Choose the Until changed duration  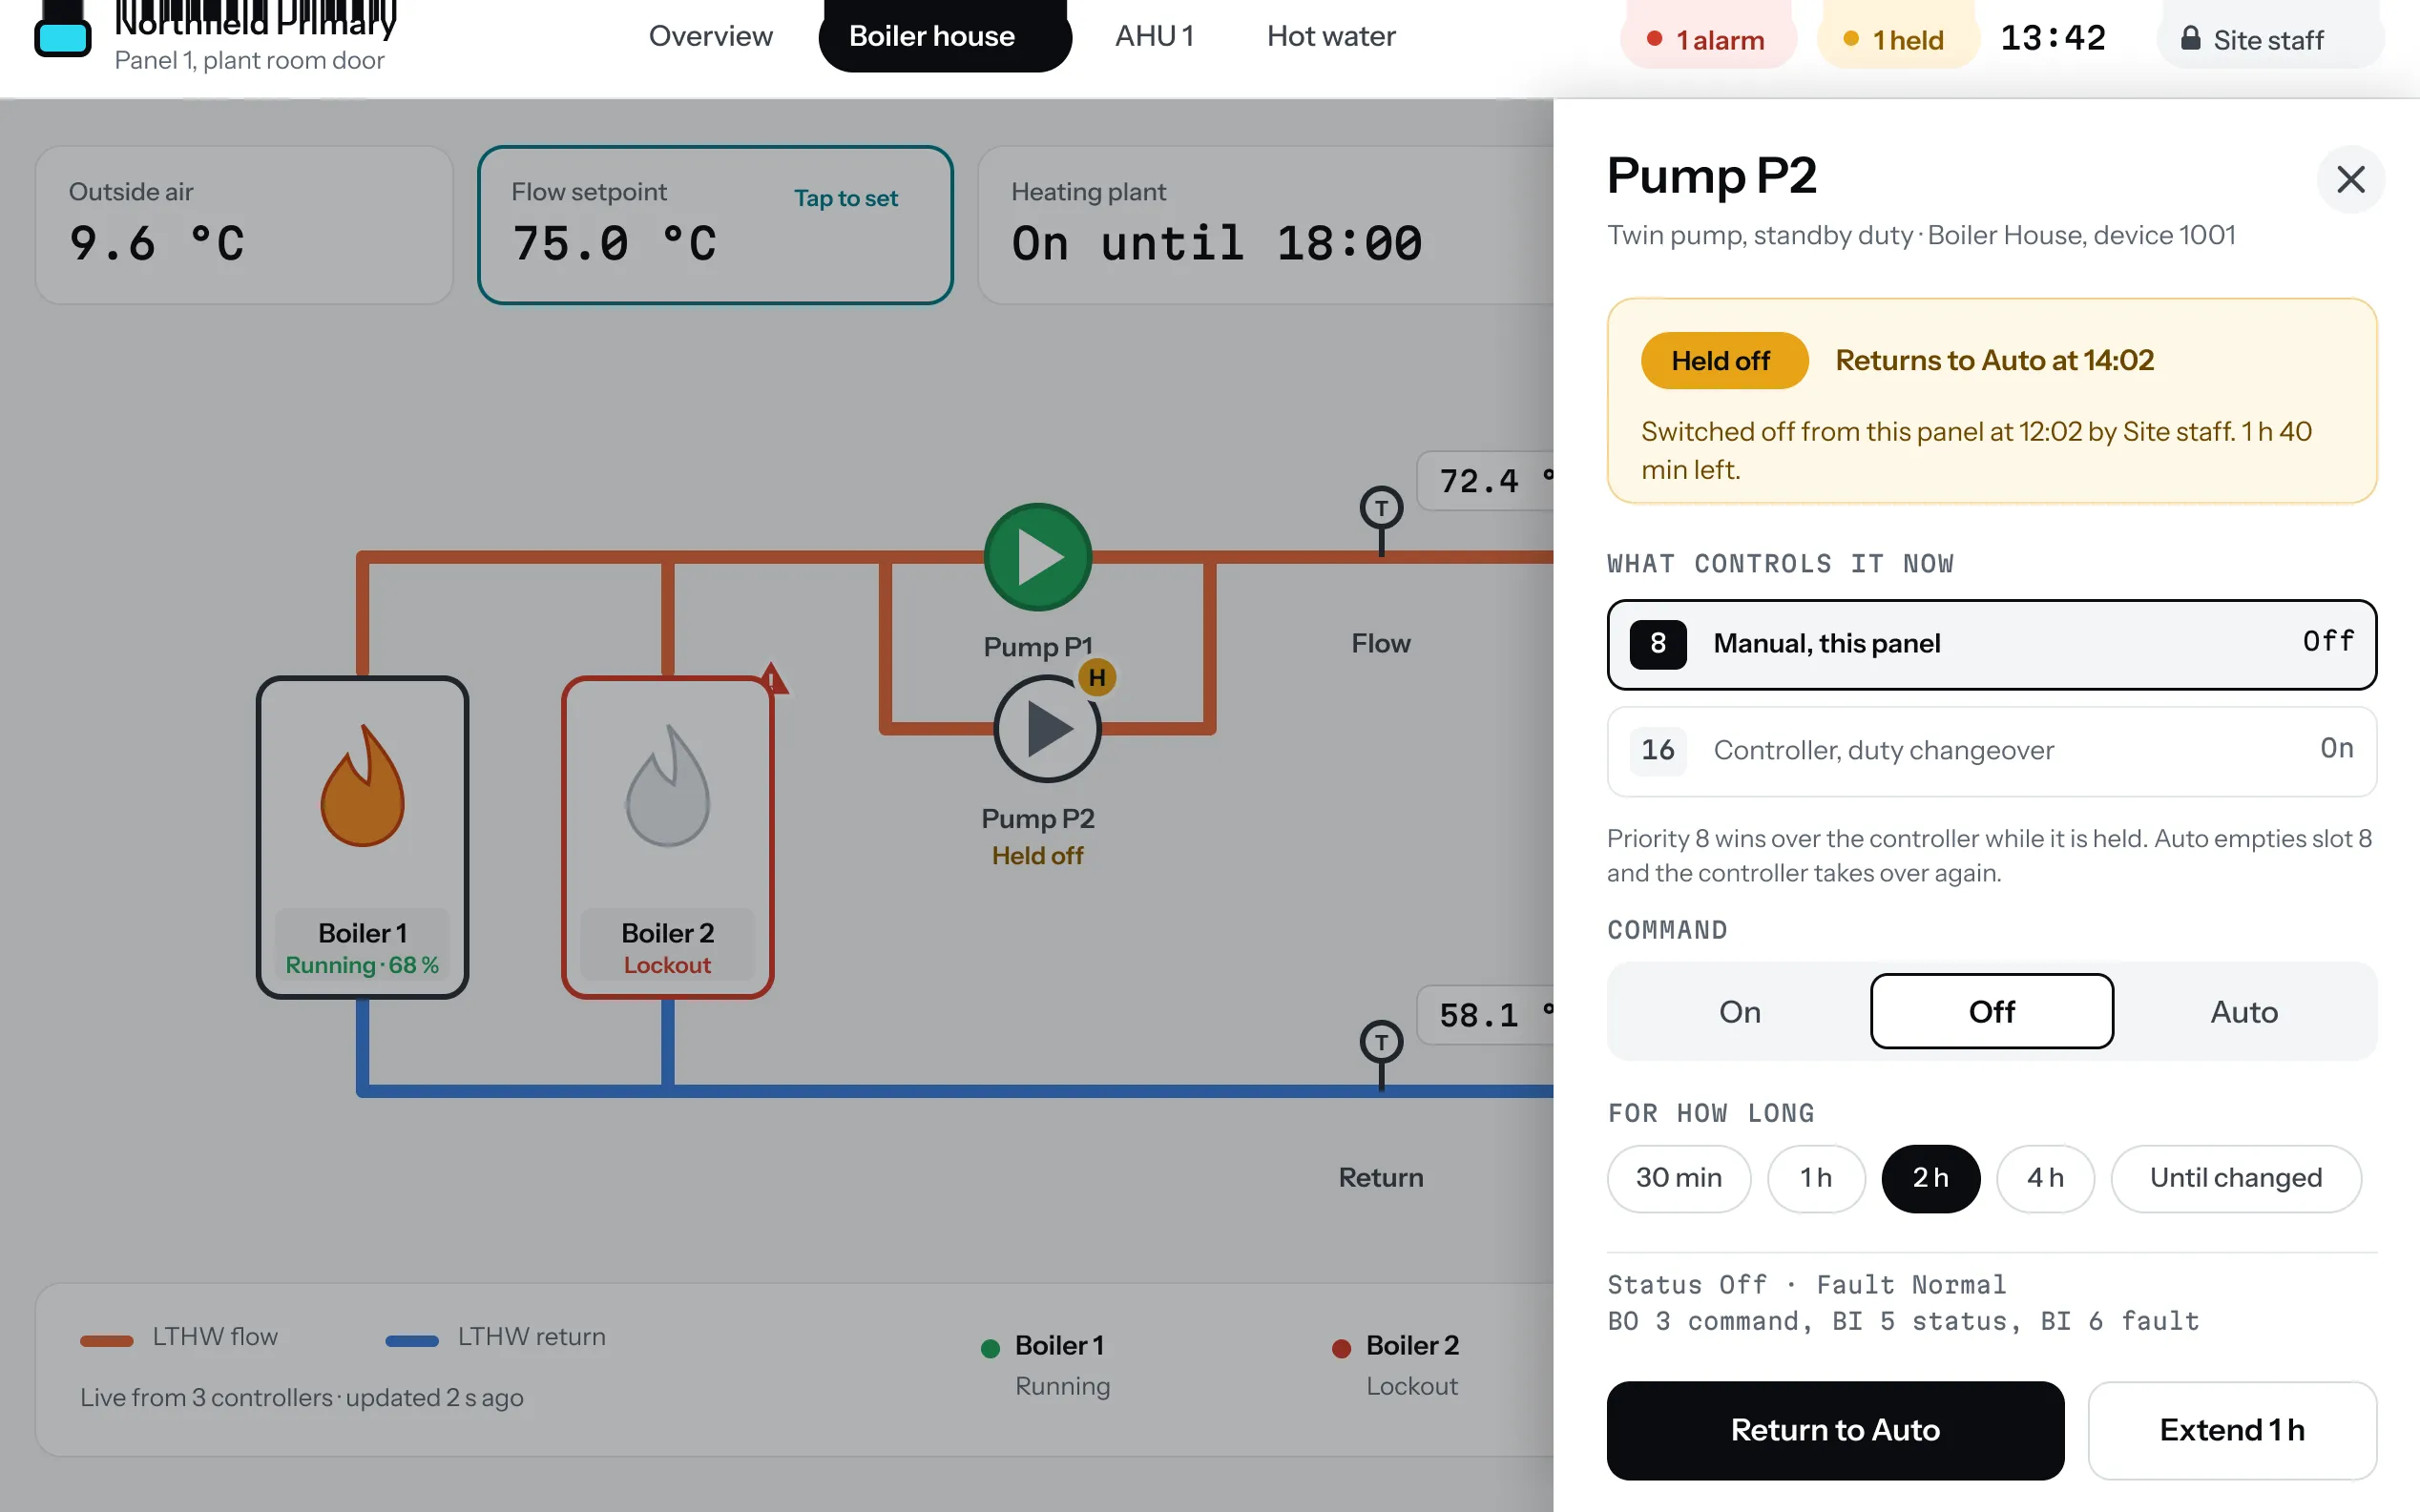(x=2236, y=1178)
